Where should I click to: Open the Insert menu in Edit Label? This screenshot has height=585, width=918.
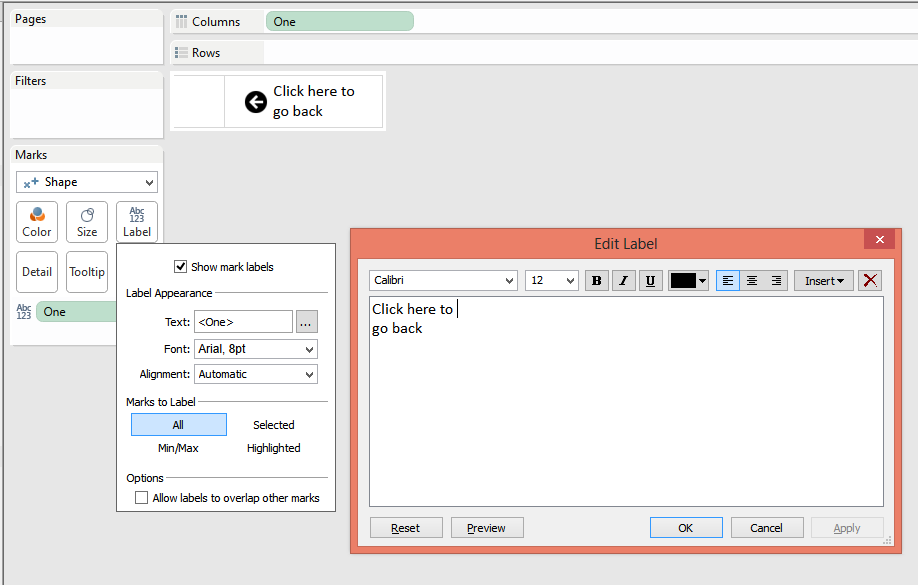click(x=824, y=280)
